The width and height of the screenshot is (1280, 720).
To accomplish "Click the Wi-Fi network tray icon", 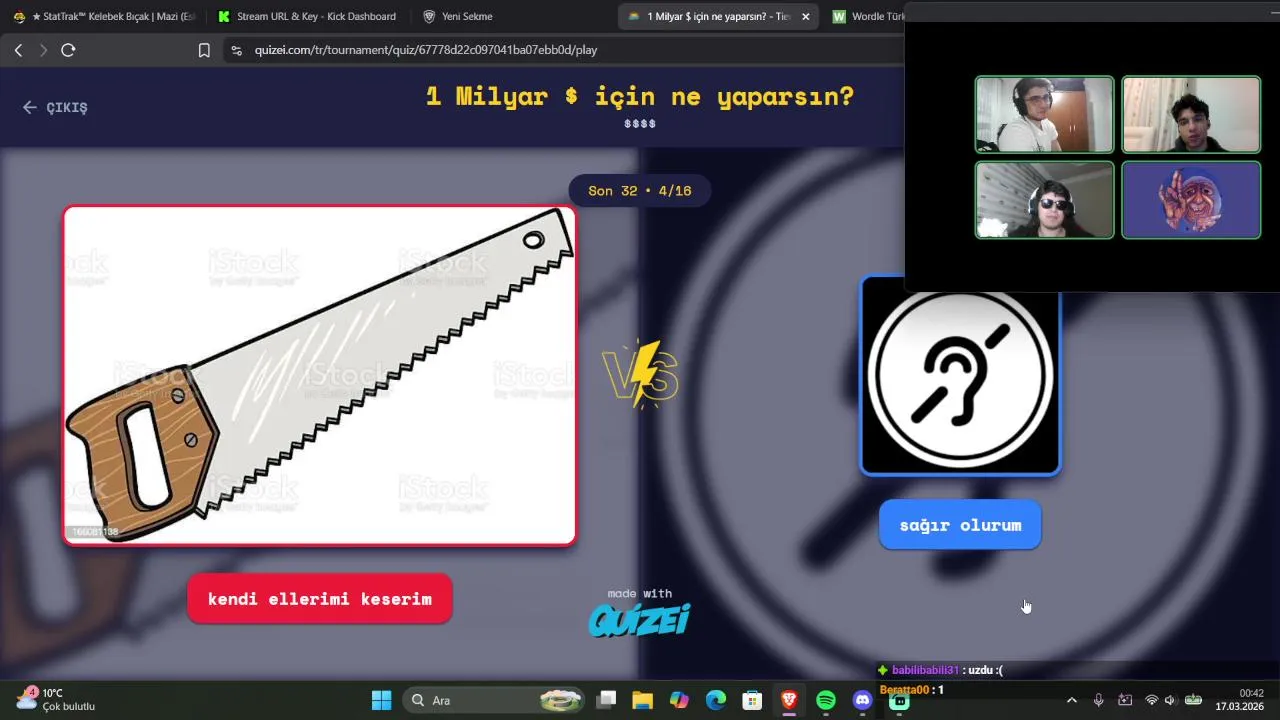I will (1151, 700).
